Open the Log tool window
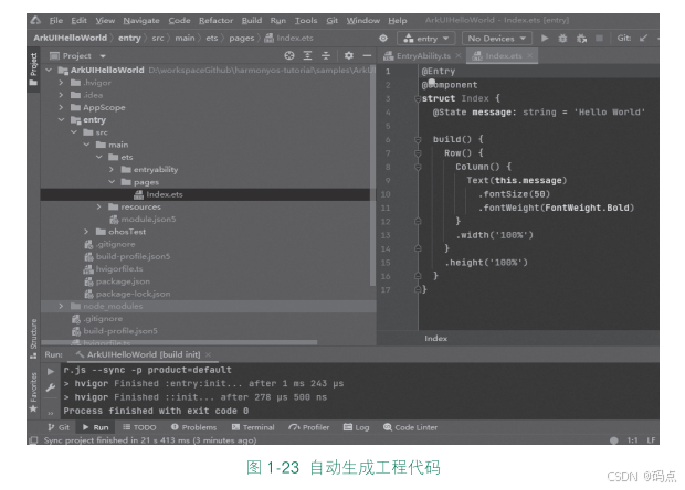 click(x=356, y=427)
